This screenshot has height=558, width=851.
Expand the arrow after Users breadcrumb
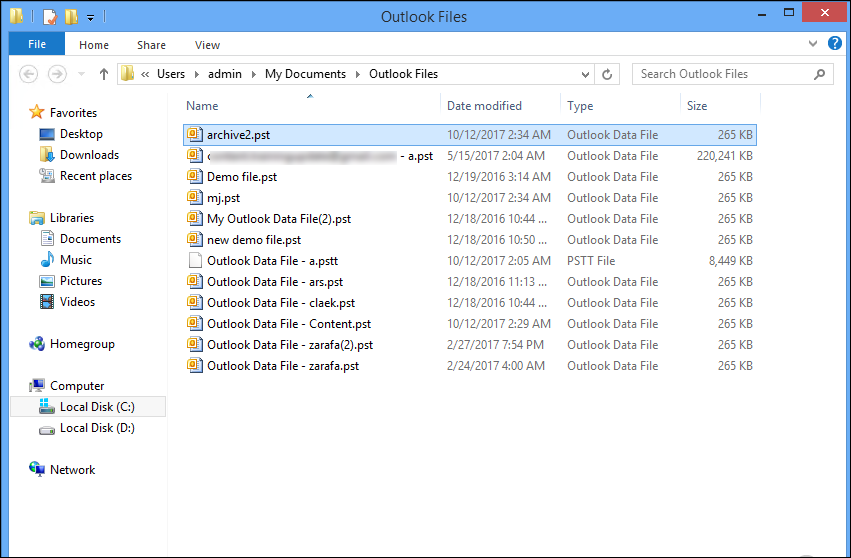(196, 74)
